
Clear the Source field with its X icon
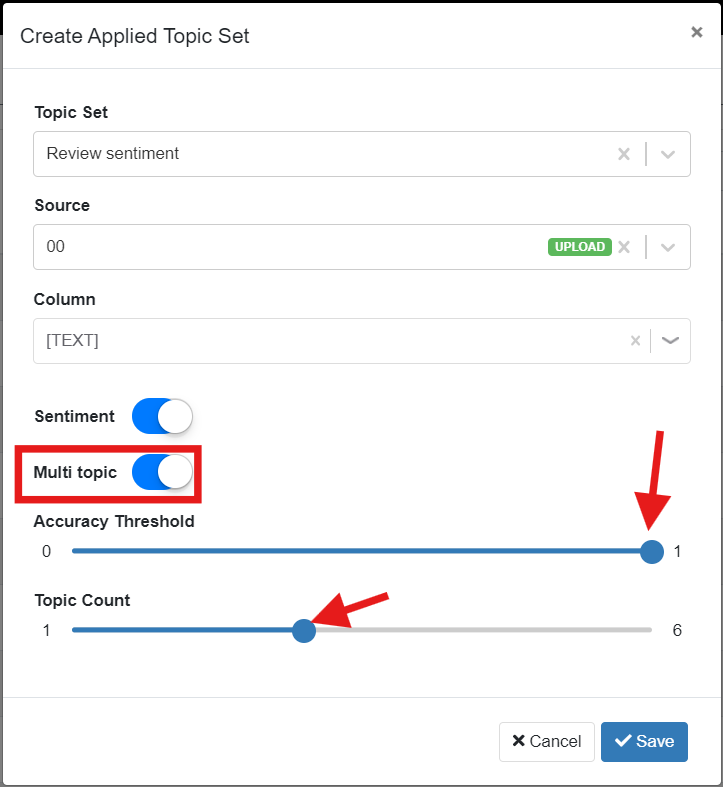click(x=624, y=247)
